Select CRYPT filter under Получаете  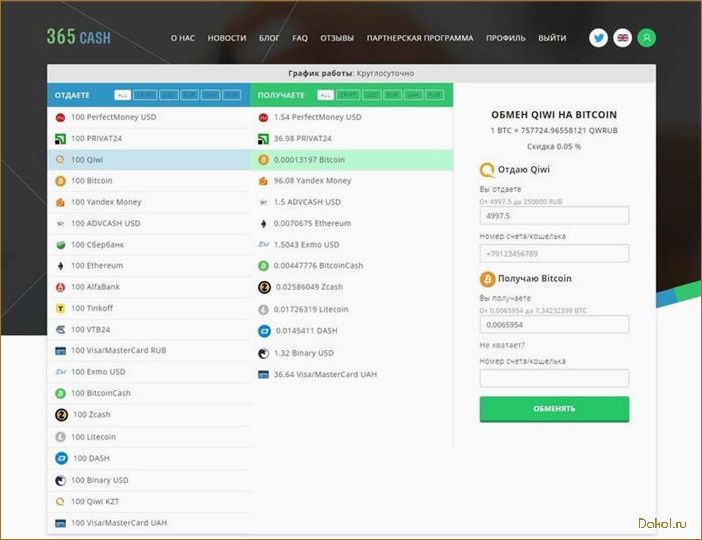tap(348, 95)
